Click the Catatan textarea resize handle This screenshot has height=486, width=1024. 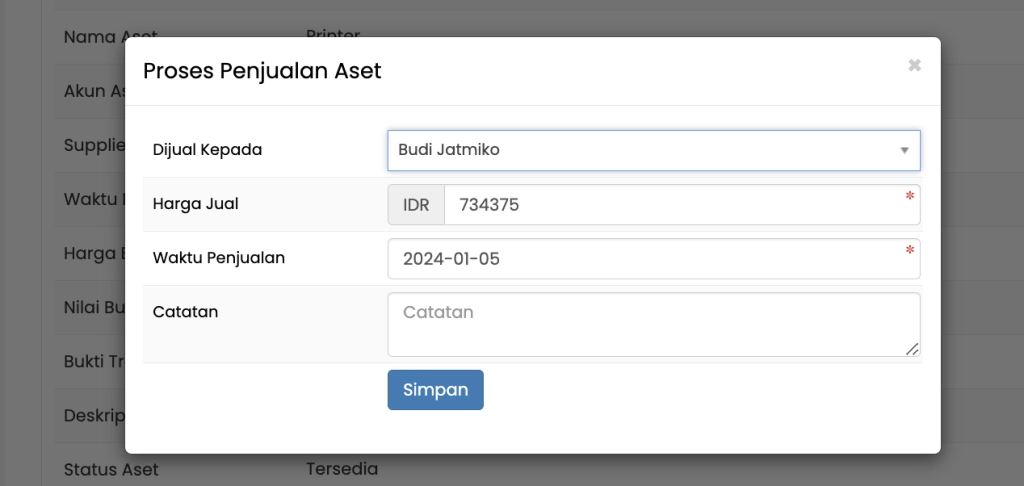coord(912,348)
